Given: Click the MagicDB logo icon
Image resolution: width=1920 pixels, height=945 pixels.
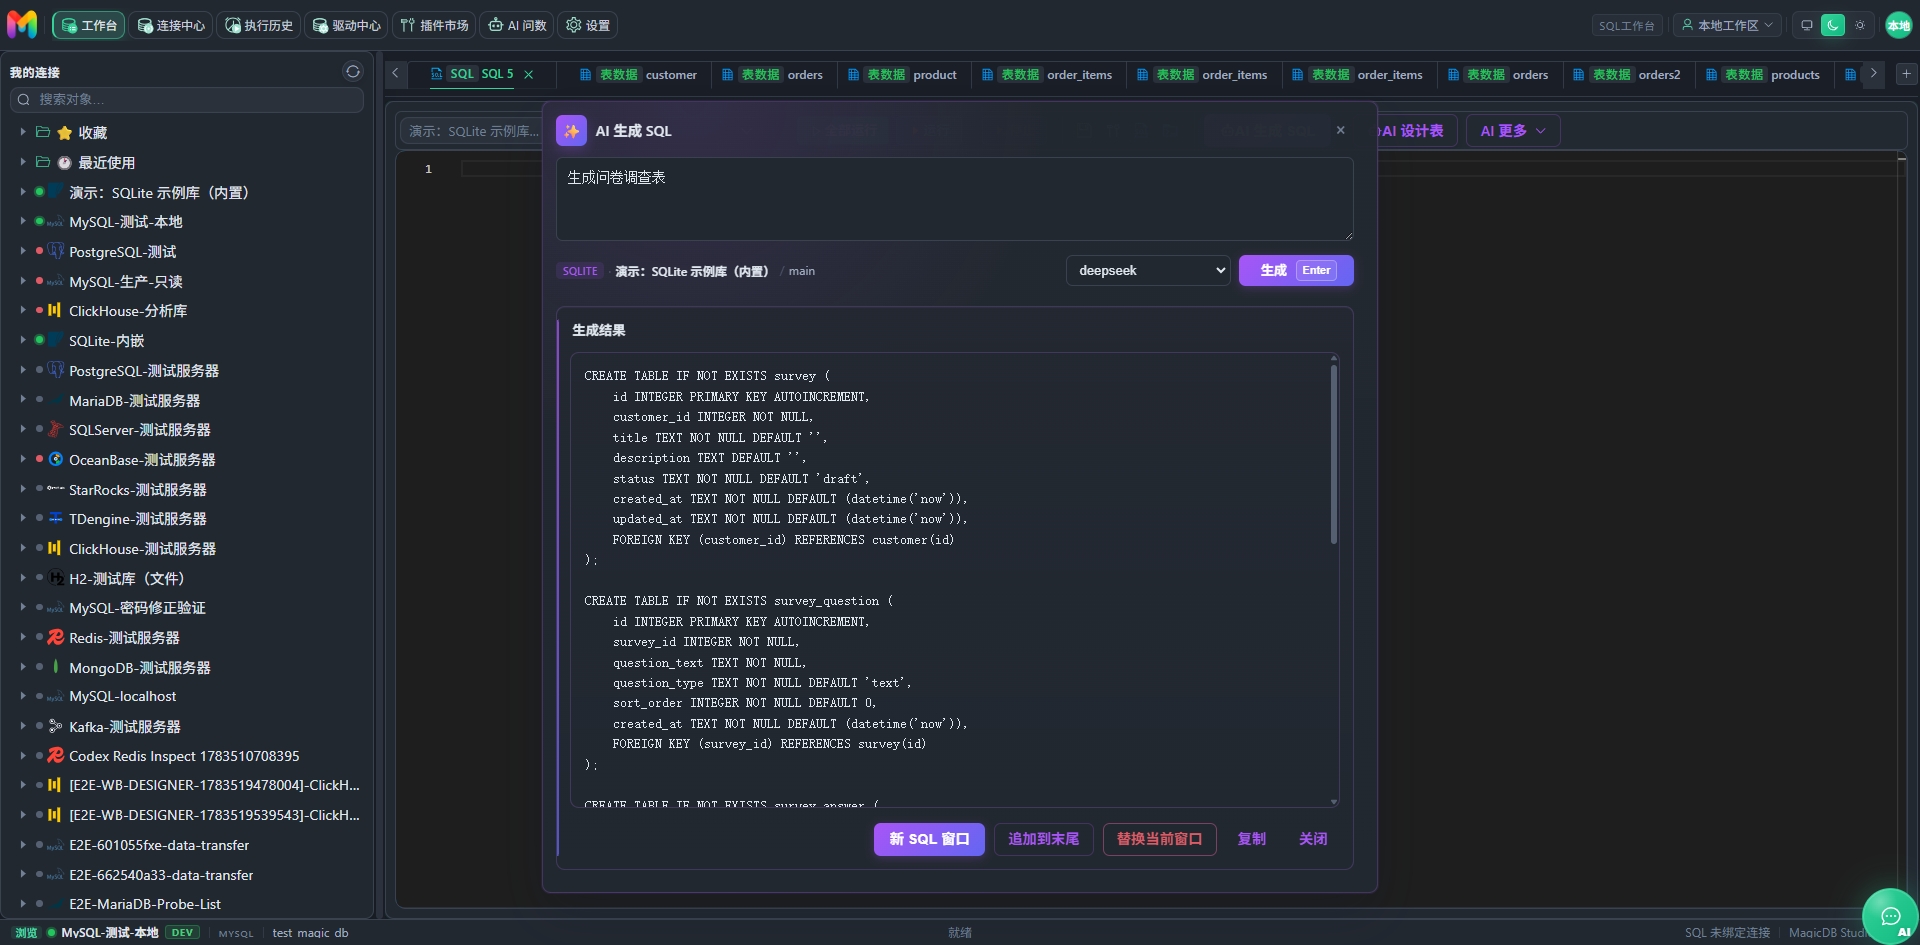Looking at the screenshot, I should coord(22,24).
